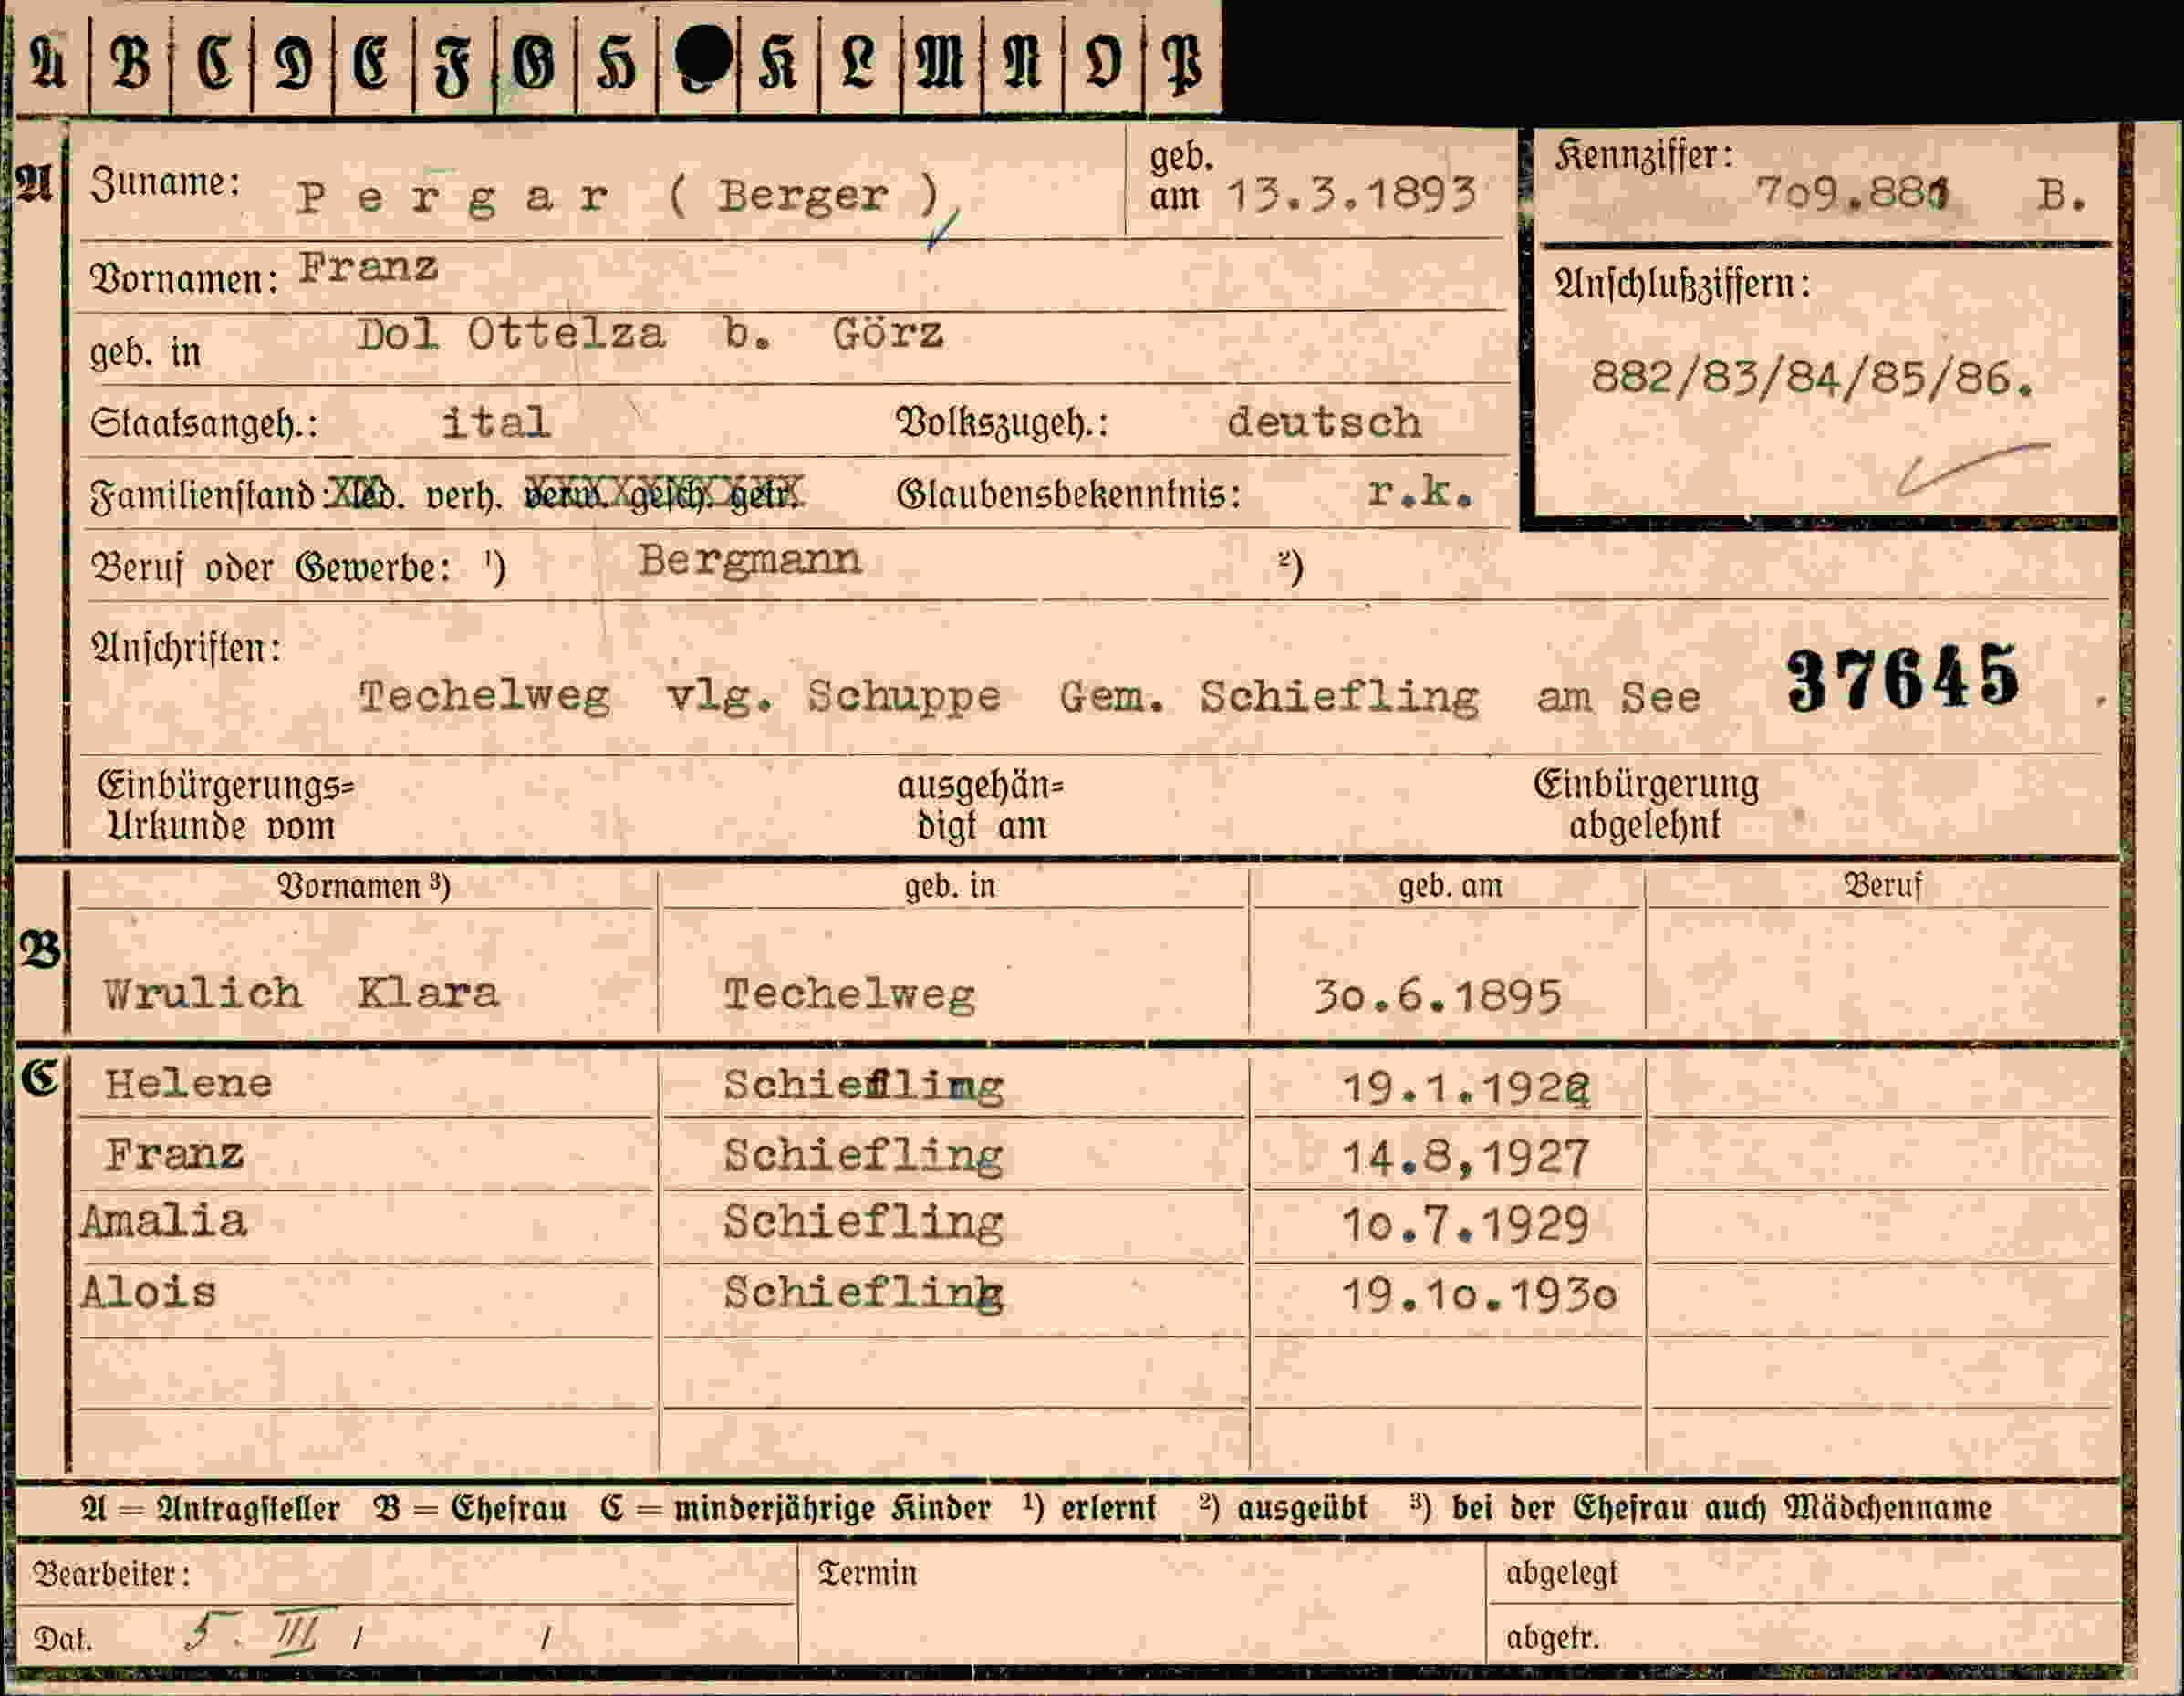This screenshot has width=2184, height=1696.
Task: Click the Kennziffer value '709.88' B.
Action: point(1920,192)
